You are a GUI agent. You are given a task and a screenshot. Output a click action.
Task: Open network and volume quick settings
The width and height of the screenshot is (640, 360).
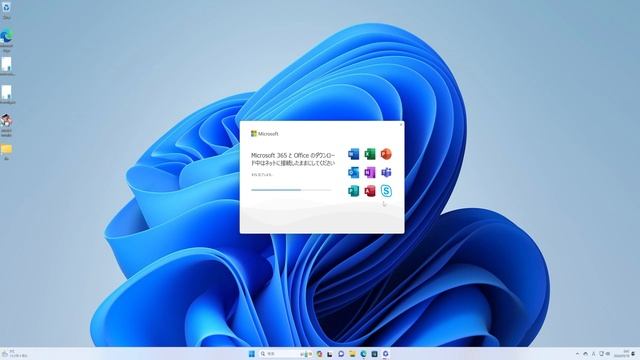tap(605, 353)
